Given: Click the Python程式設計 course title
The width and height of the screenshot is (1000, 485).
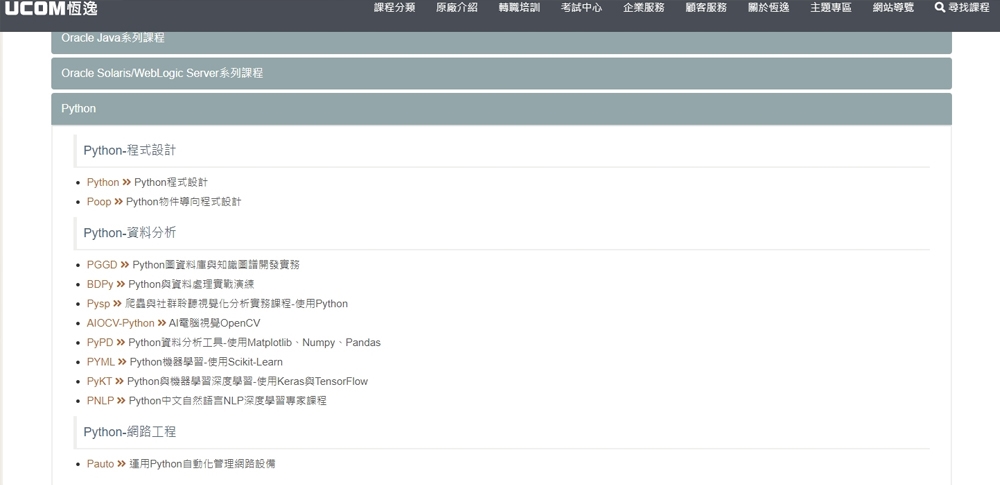Looking at the screenshot, I should pyautogui.click(x=171, y=183).
